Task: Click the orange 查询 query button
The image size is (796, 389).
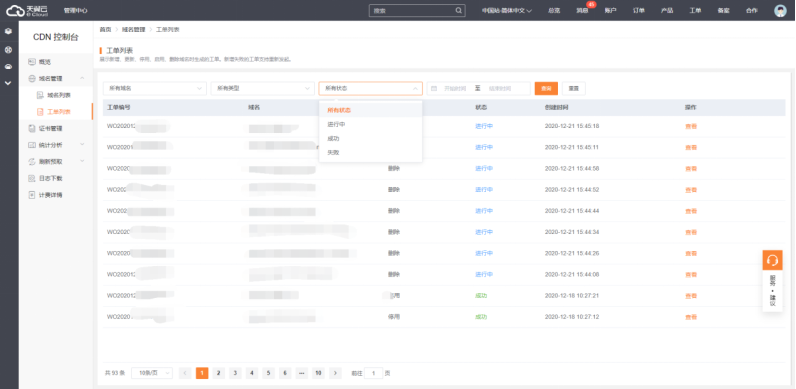Action: (x=546, y=88)
